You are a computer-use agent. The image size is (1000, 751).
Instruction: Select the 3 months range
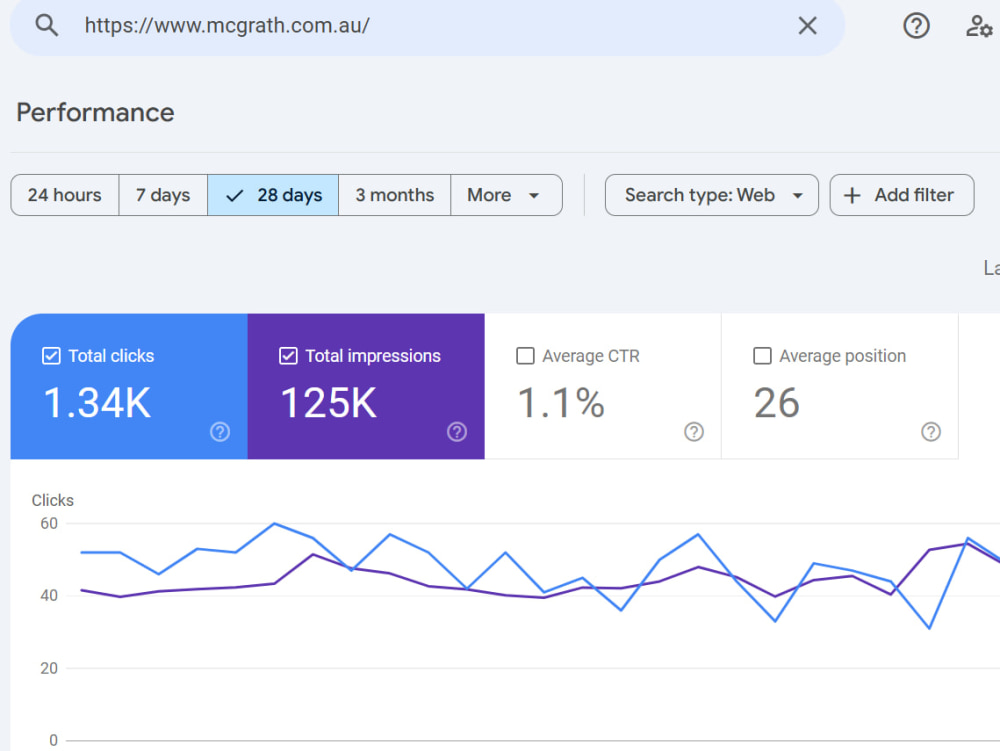(394, 195)
